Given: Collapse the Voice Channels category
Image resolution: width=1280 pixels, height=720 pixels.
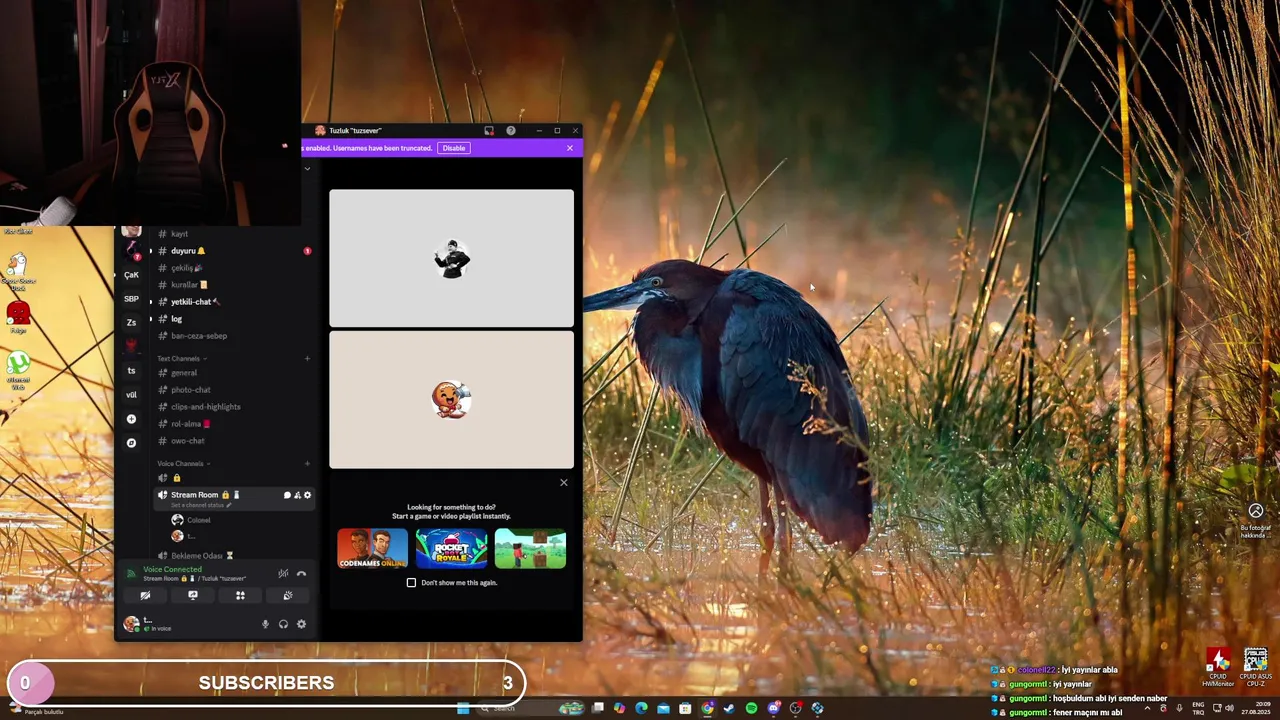Looking at the screenshot, I should pos(183,464).
